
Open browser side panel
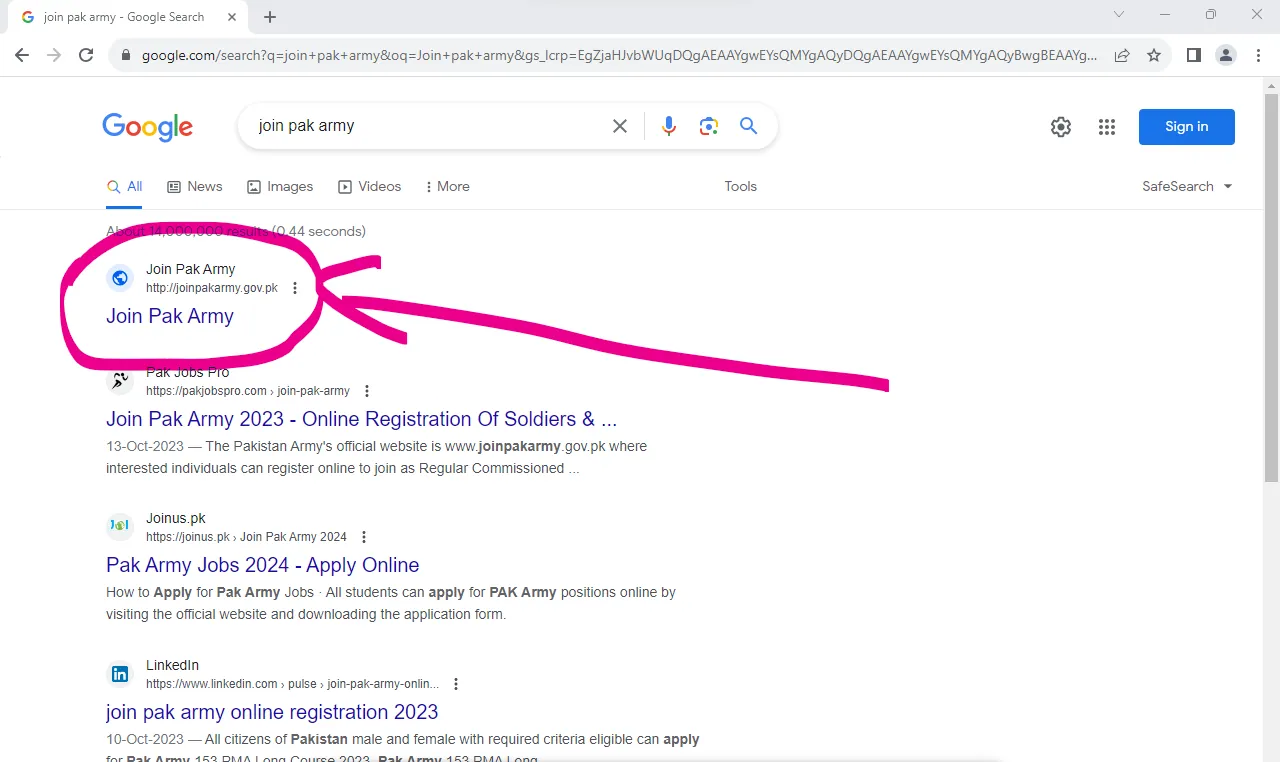[x=1194, y=55]
